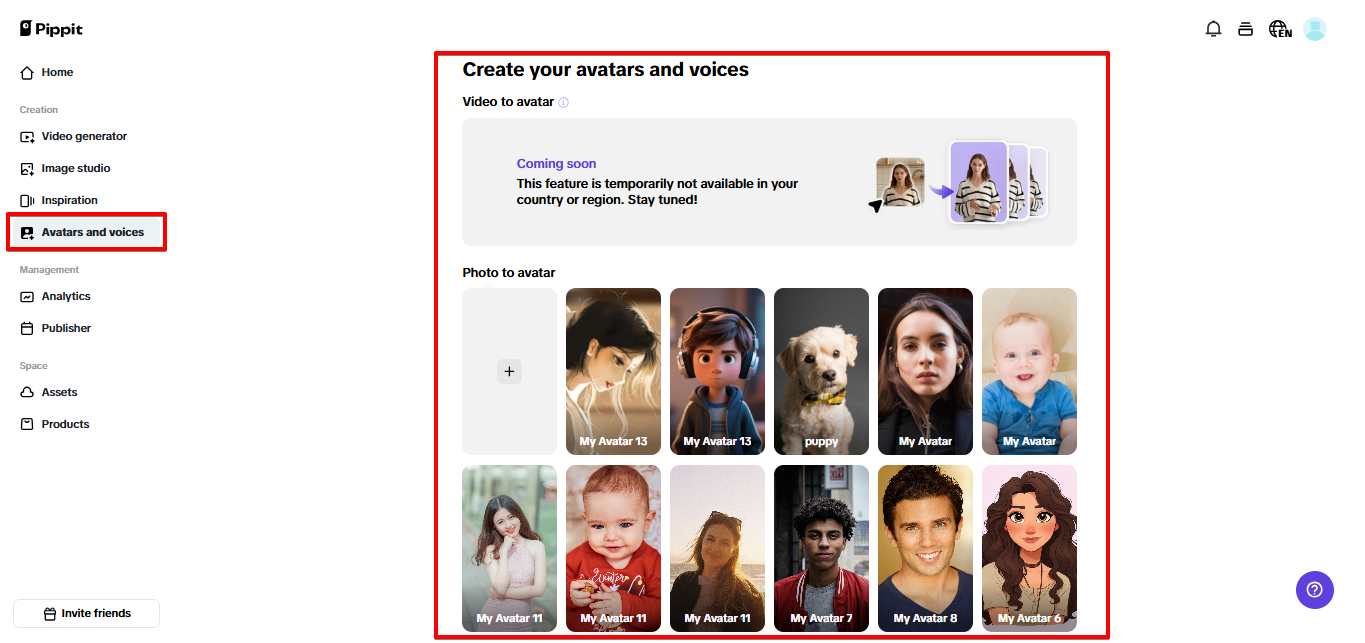Select the My Avatar 6 cartoon woman
Image resolution: width=1365 pixels, height=643 pixels.
tap(1029, 548)
